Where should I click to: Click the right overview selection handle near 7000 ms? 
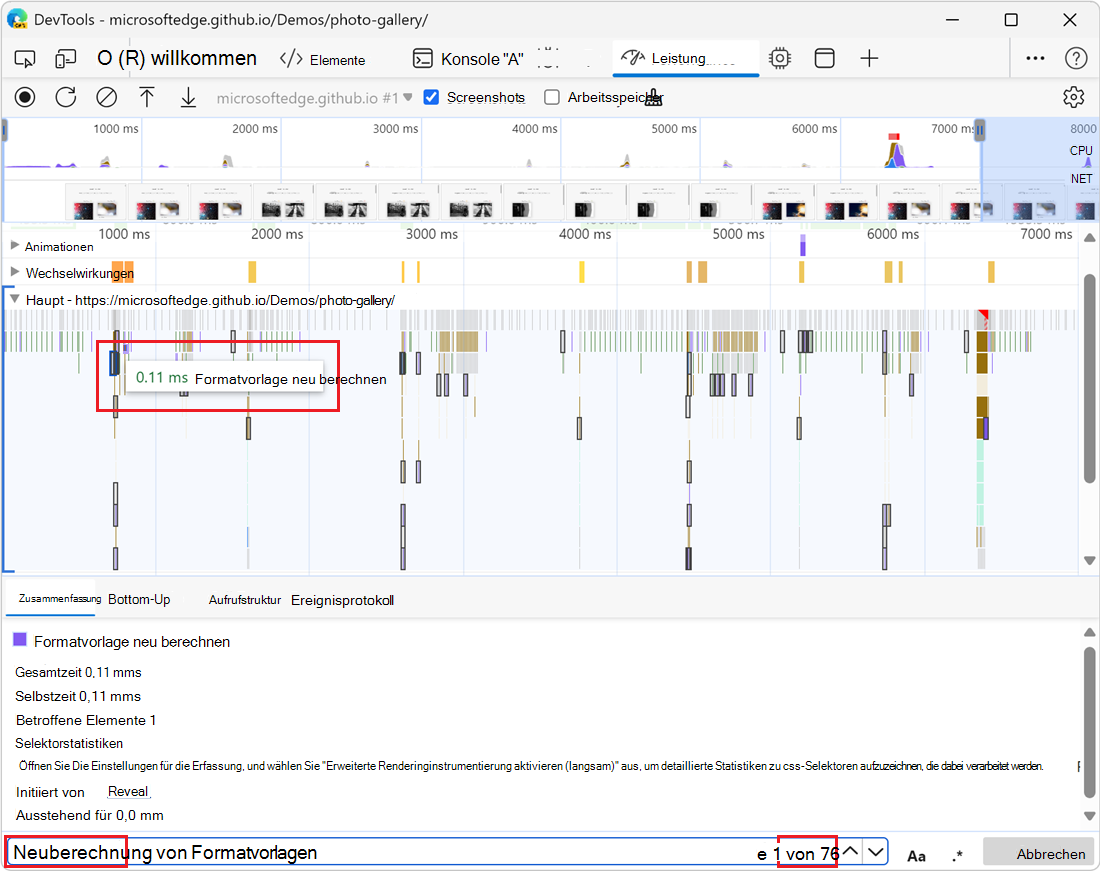click(980, 130)
